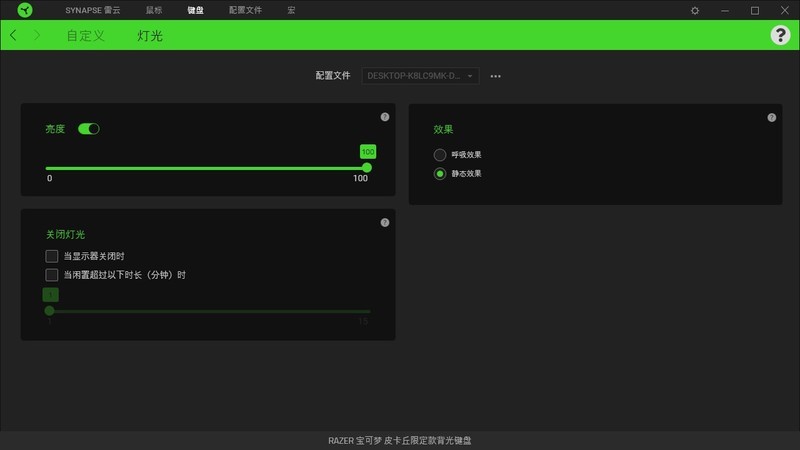Open help for the 亮度 panel
The height and width of the screenshot is (450, 800).
pos(385,117)
